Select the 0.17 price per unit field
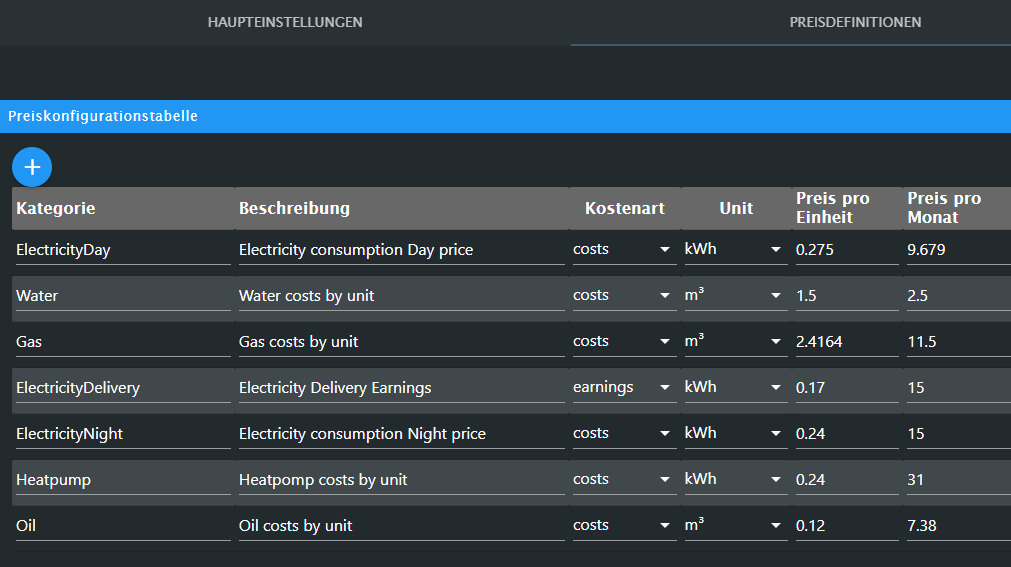This screenshot has height=567, width=1011. tap(847, 388)
